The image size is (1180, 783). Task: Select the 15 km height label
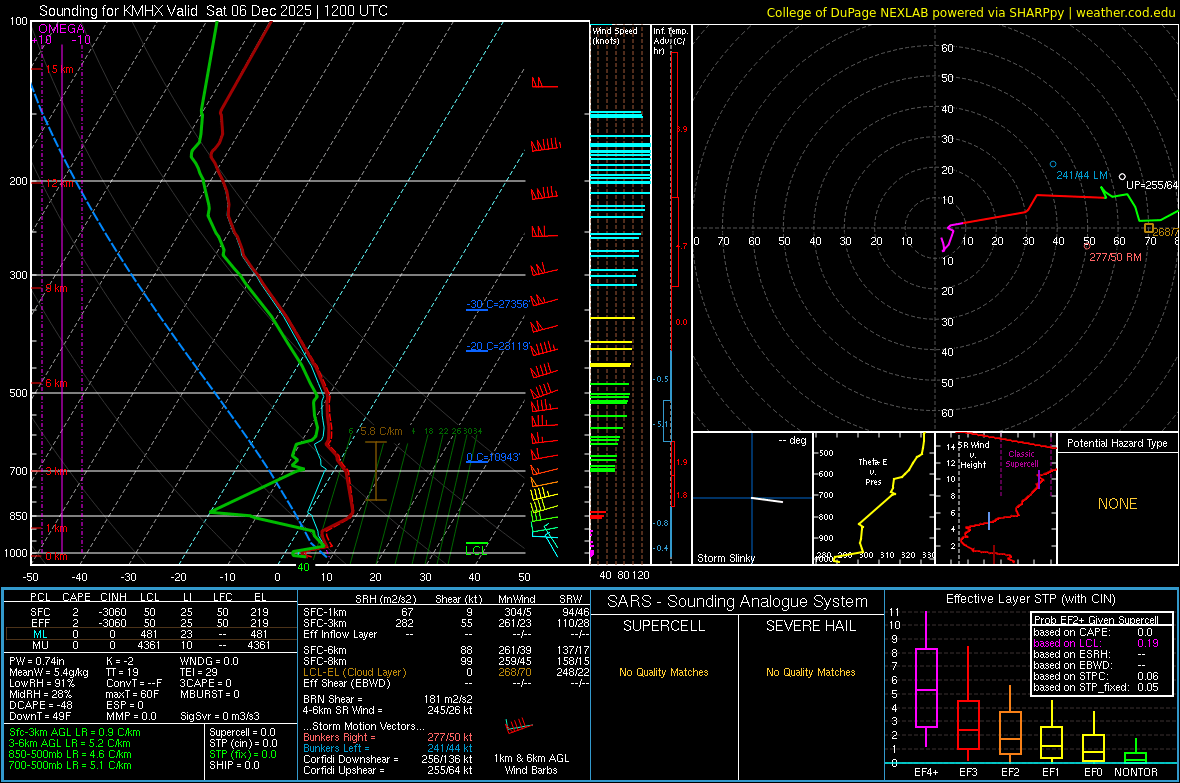59,69
